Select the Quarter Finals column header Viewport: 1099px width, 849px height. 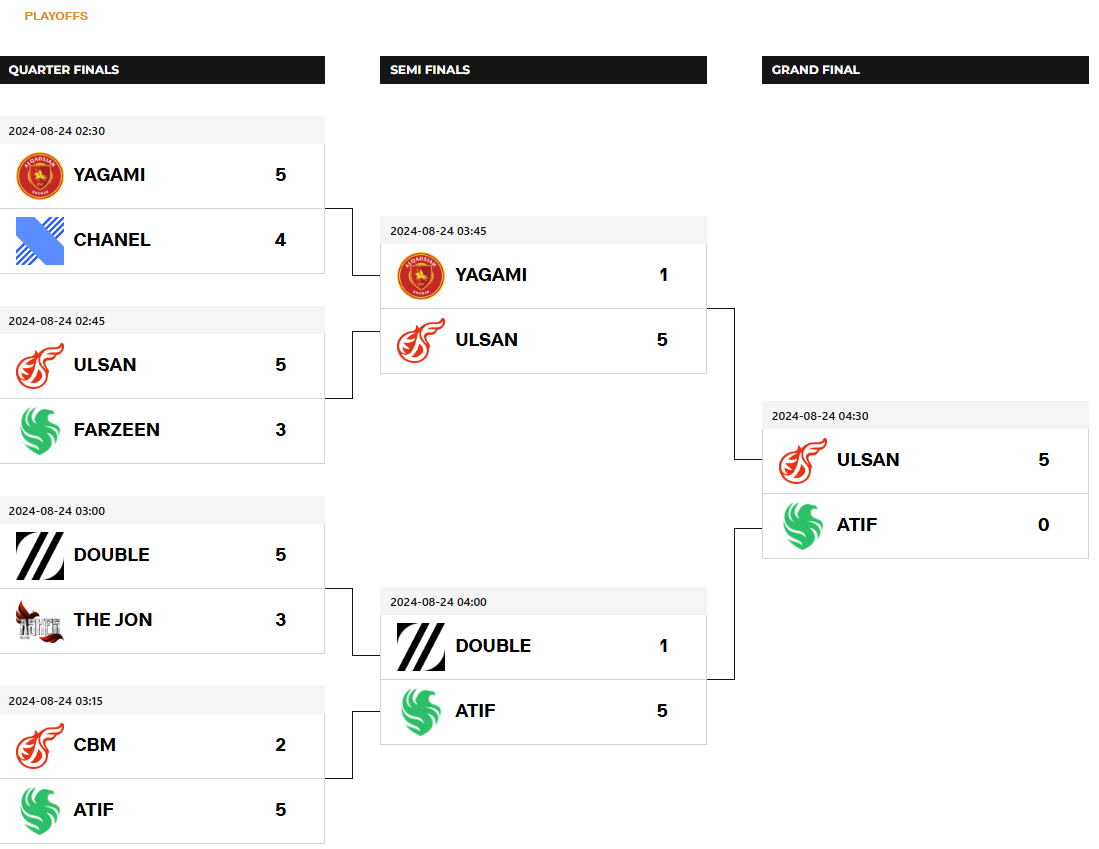(64, 70)
